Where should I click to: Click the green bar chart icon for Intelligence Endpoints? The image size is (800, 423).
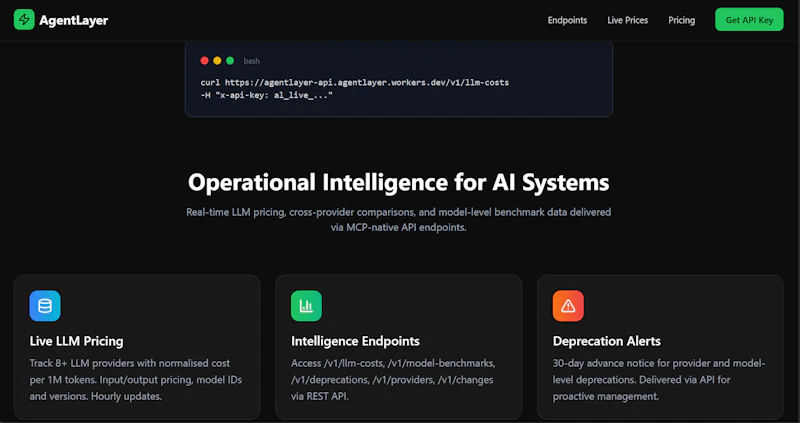306,306
